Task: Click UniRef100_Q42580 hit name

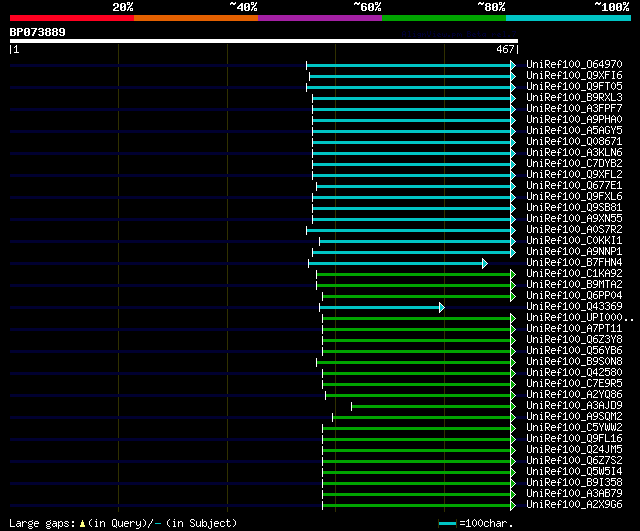Action: [x=574, y=373]
